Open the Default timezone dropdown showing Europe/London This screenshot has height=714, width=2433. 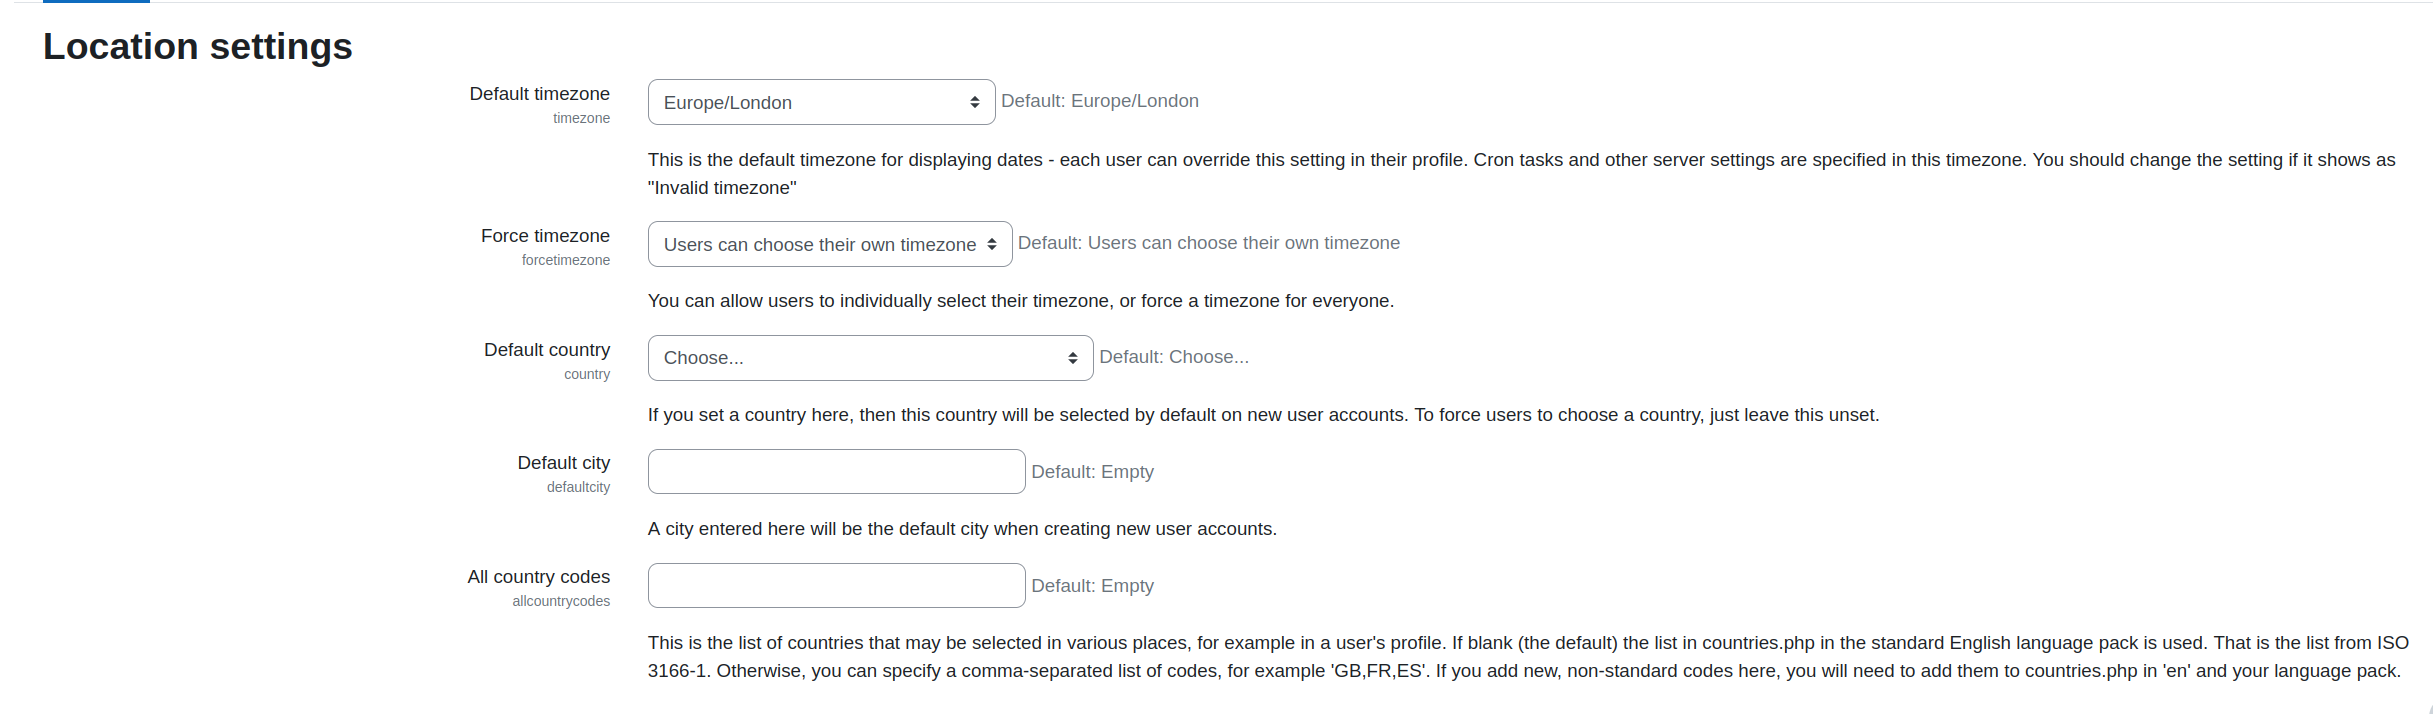coord(821,102)
